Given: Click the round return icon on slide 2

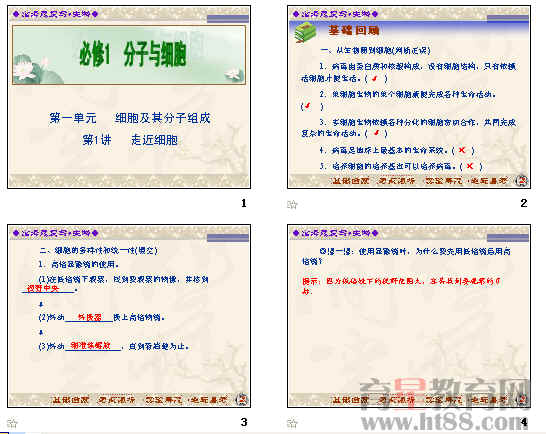Looking at the screenshot, I should pyautogui.click(x=521, y=181).
